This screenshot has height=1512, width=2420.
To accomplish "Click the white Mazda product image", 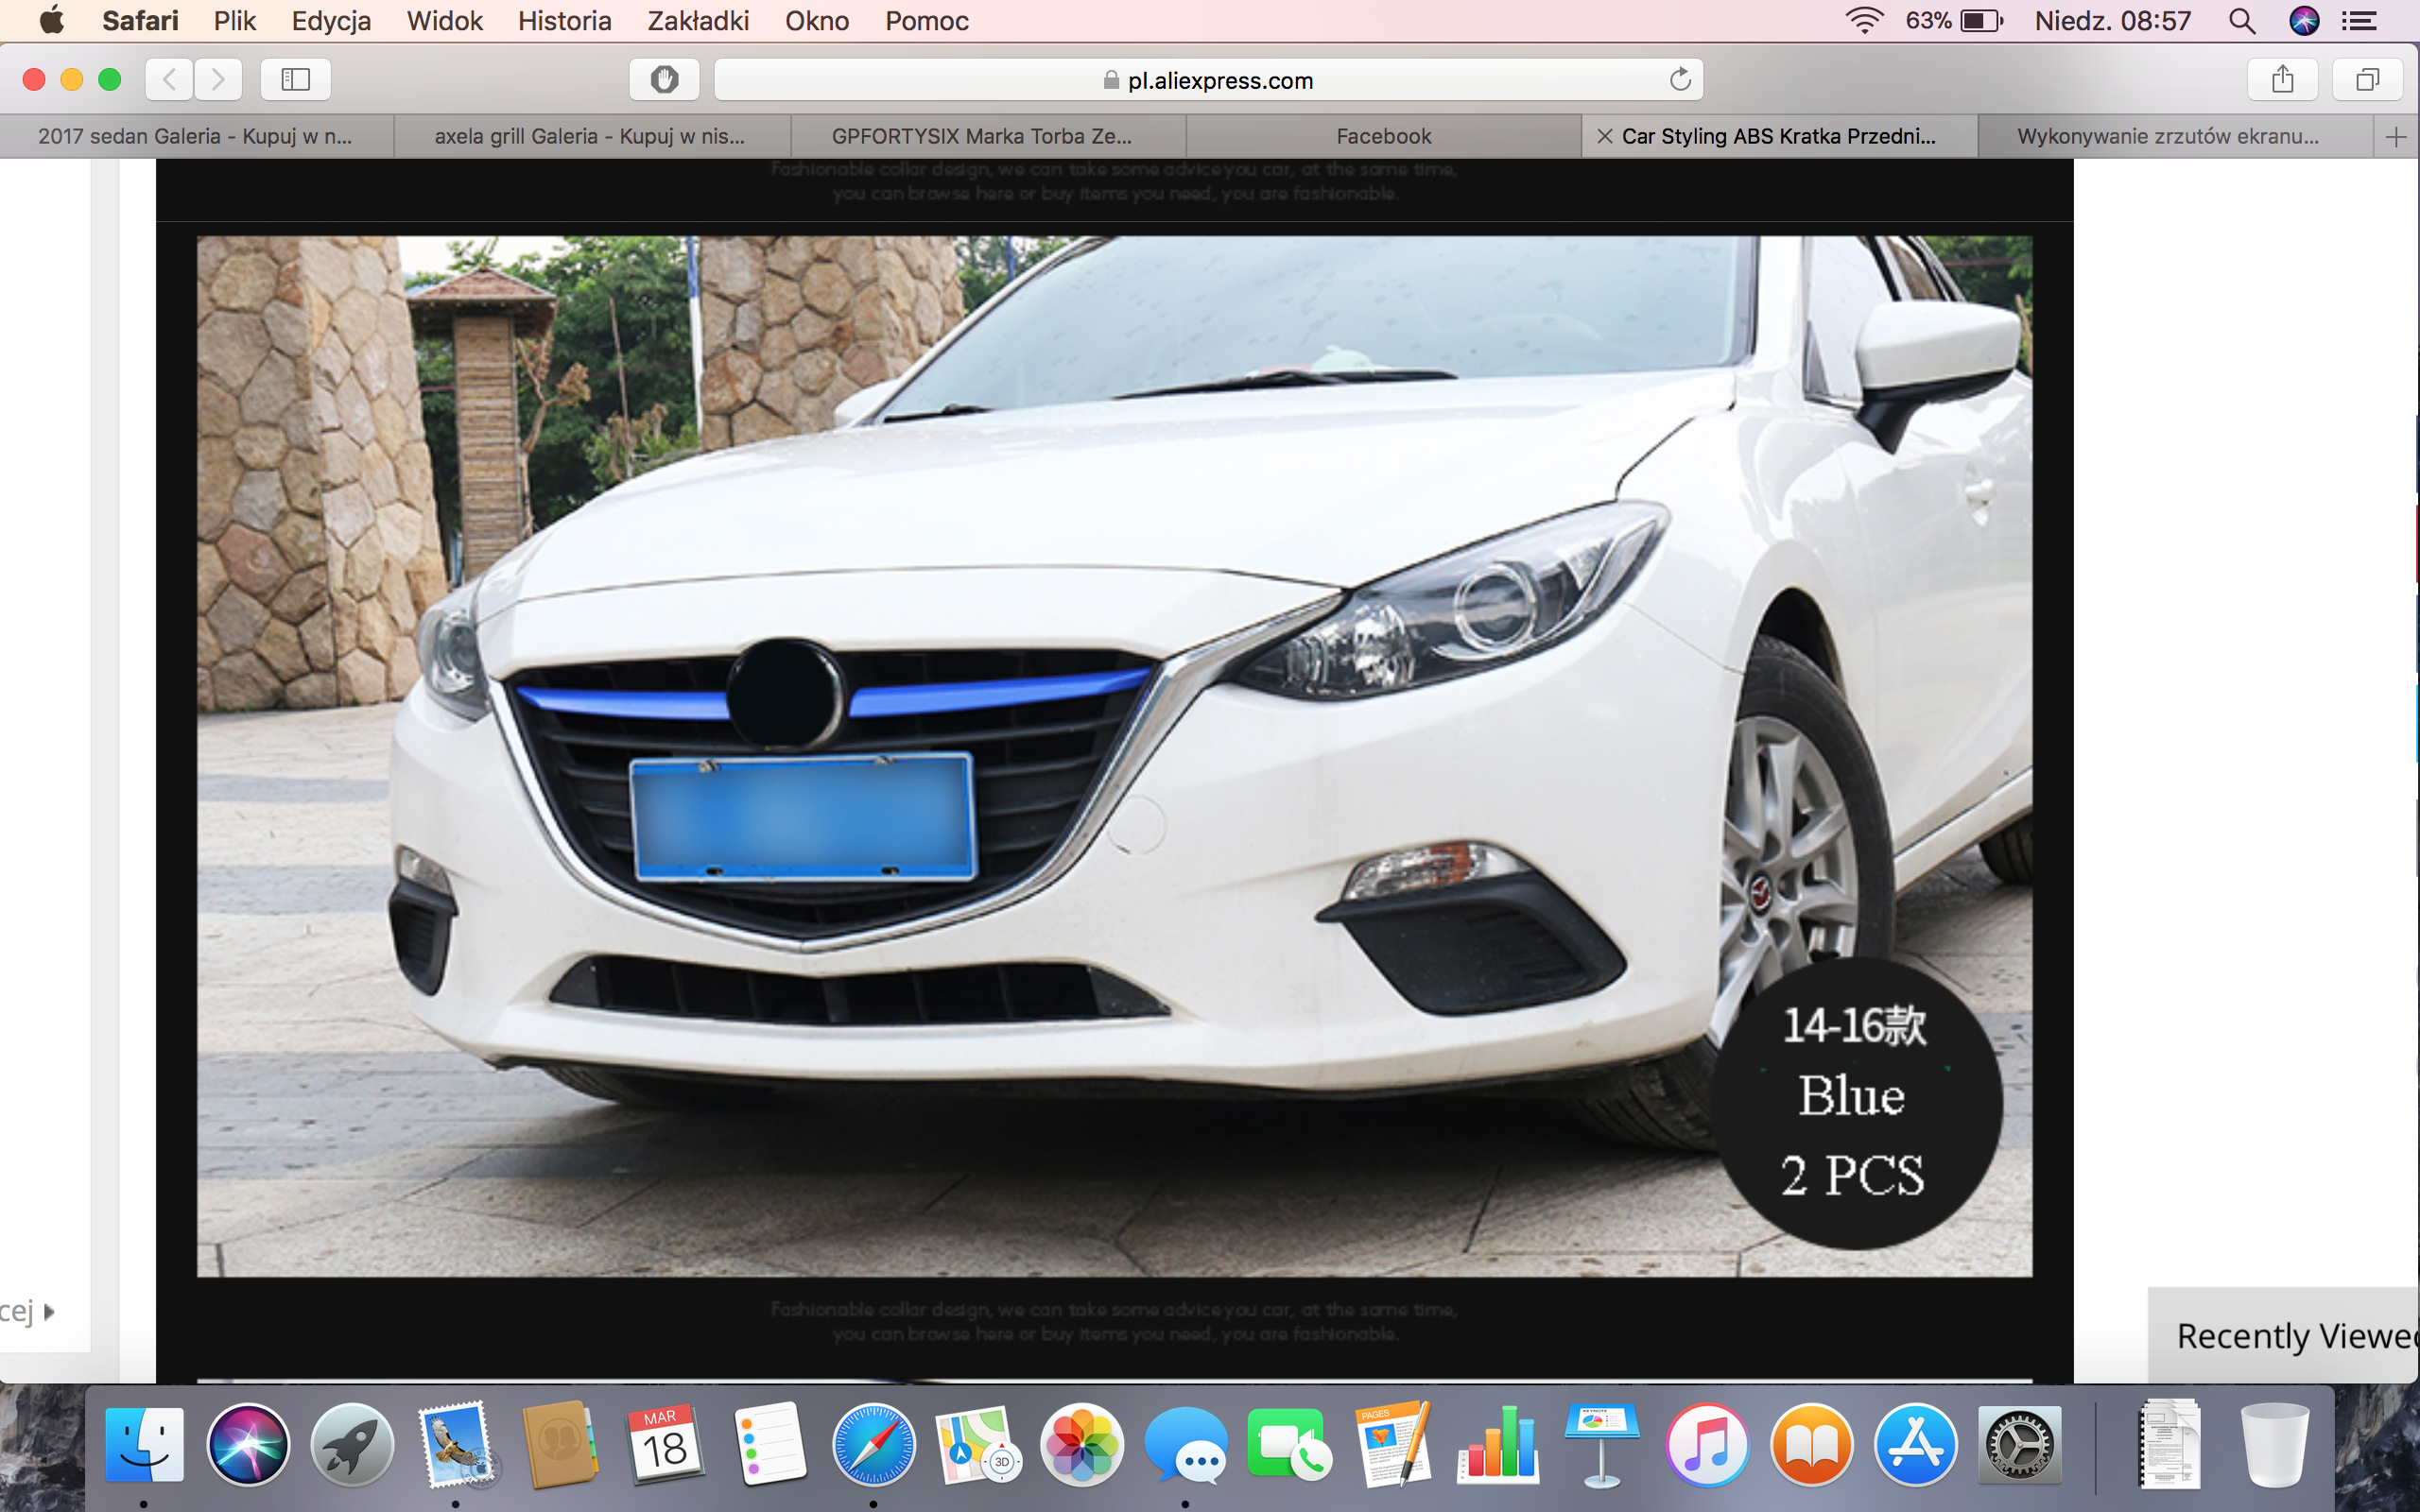I will tap(1114, 756).
